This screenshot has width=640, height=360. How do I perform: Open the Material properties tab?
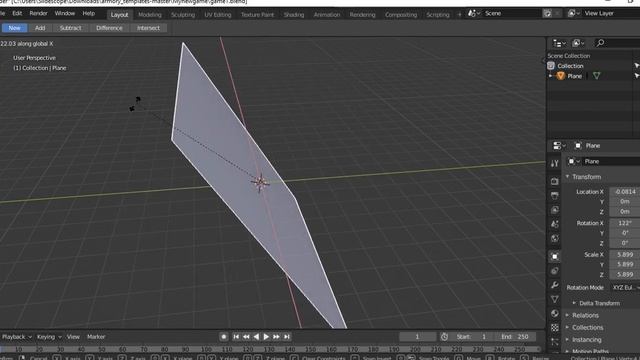[554, 313]
